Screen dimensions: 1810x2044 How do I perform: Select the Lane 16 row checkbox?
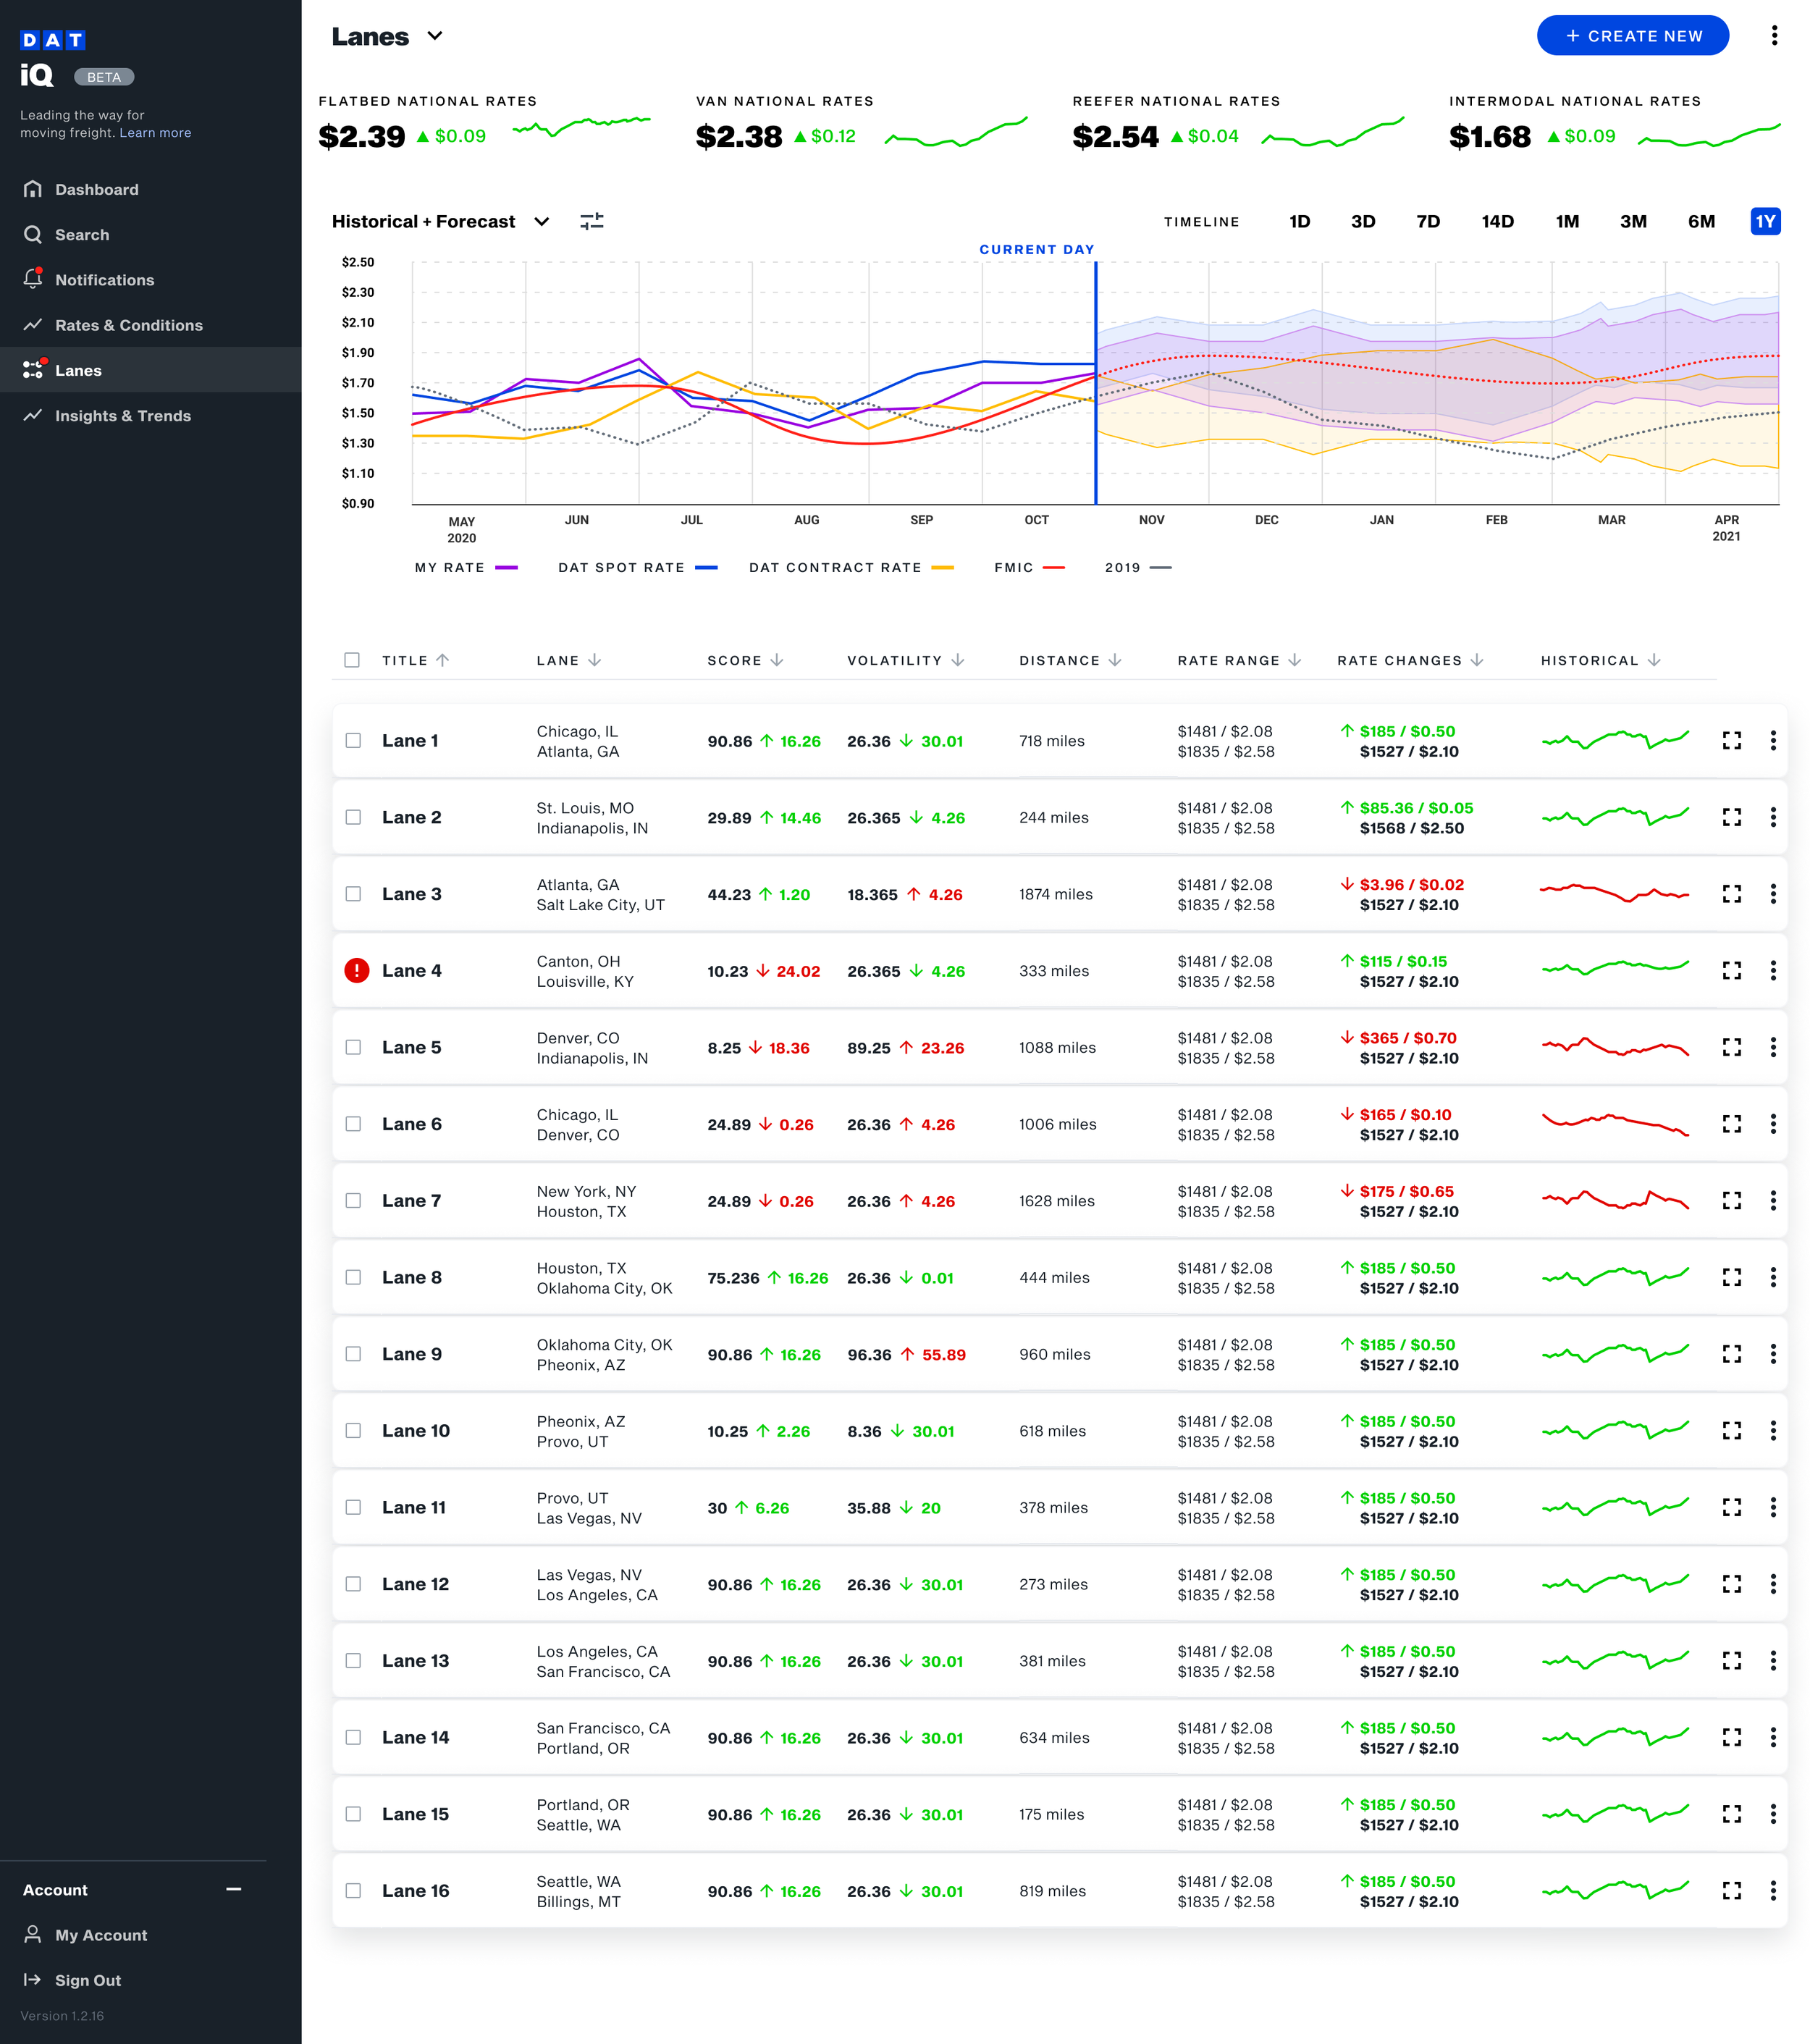[x=353, y=1891]
